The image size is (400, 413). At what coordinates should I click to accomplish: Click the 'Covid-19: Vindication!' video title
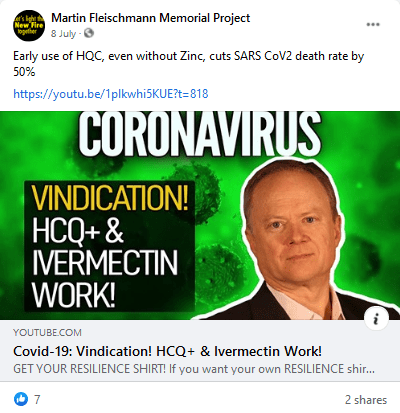(168, 351)
